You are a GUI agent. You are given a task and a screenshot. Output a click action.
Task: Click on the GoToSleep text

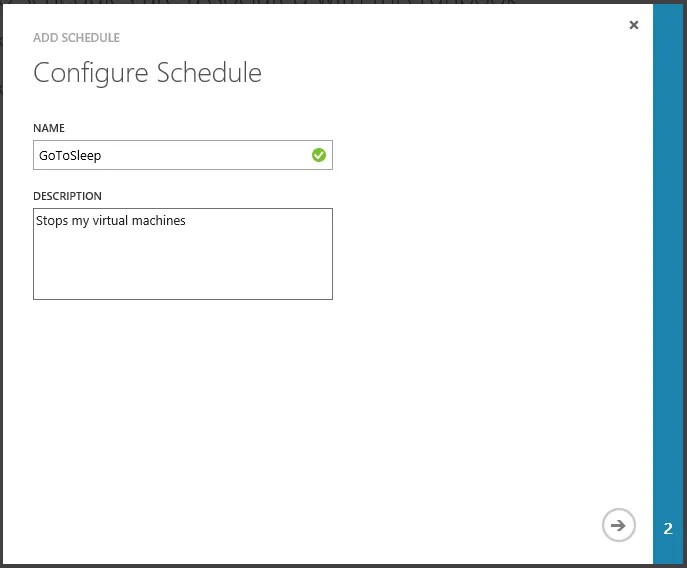[70, 156]
